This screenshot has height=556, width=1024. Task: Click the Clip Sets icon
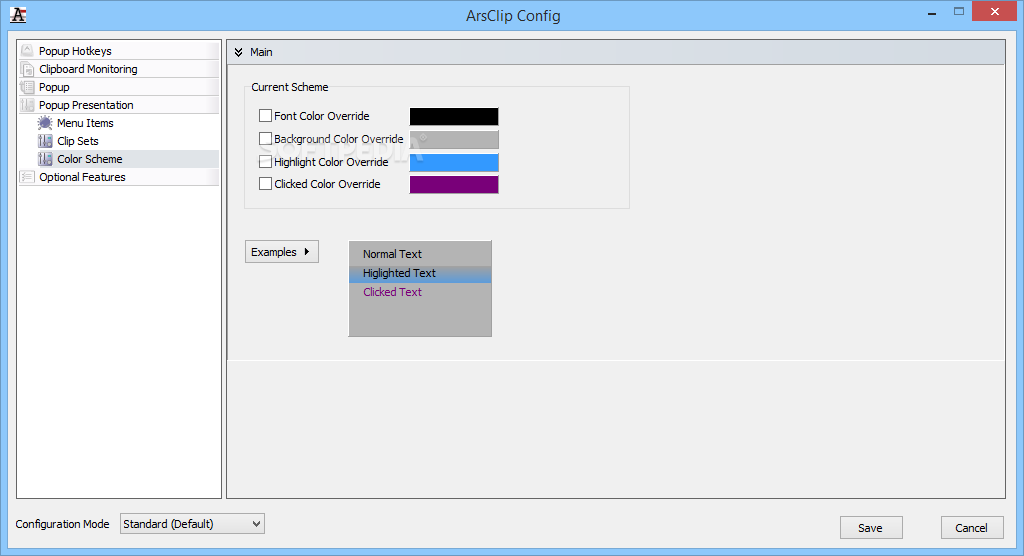(45, 140)
